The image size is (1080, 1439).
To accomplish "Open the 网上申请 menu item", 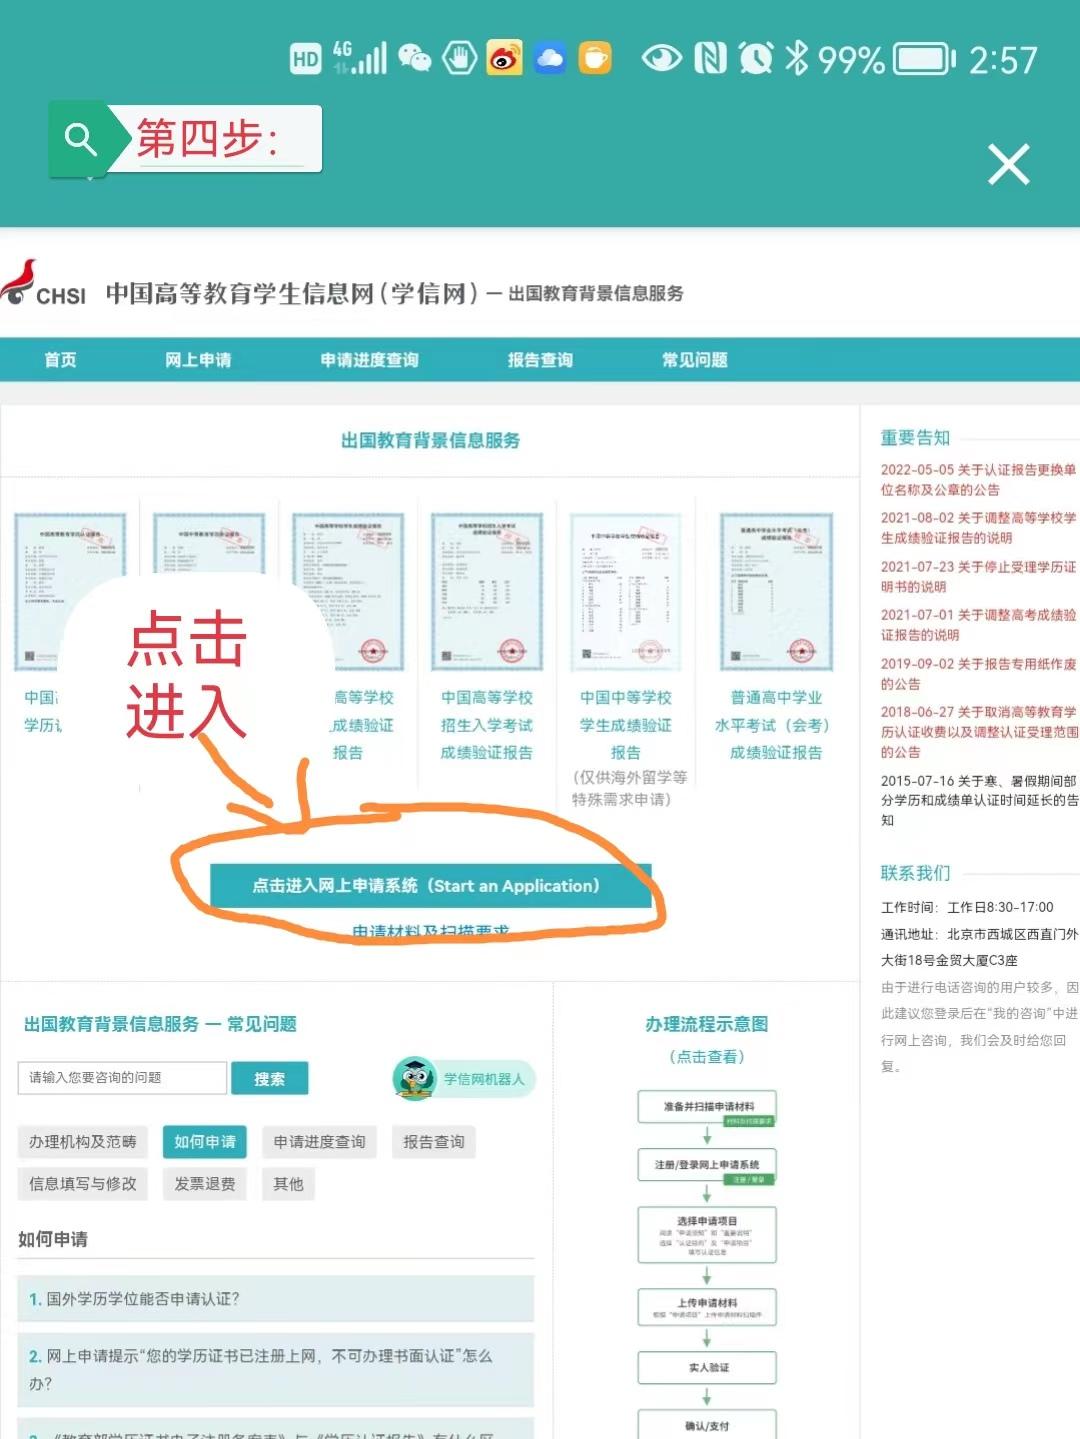I will click(x=200, y=360).
